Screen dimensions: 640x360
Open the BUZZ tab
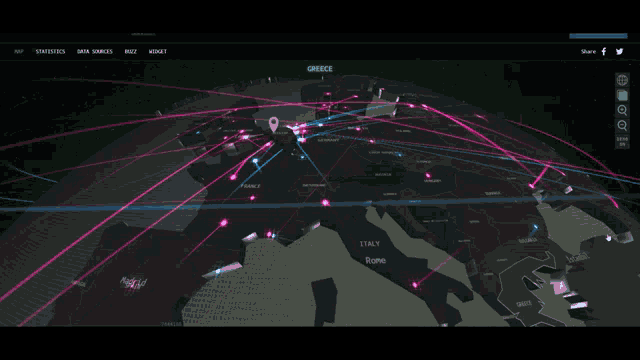pyautogui.click(x=131, y=51)
